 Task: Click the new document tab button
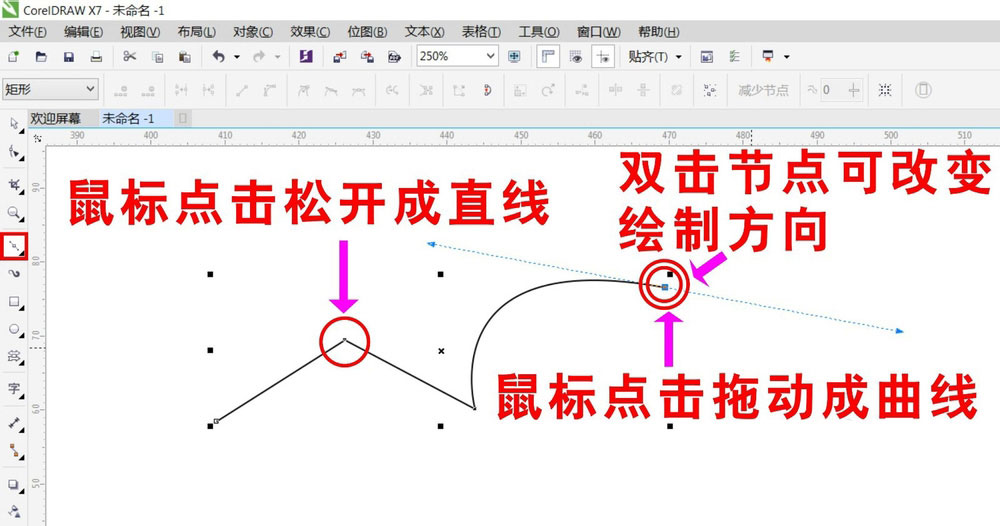coord(182,119)
